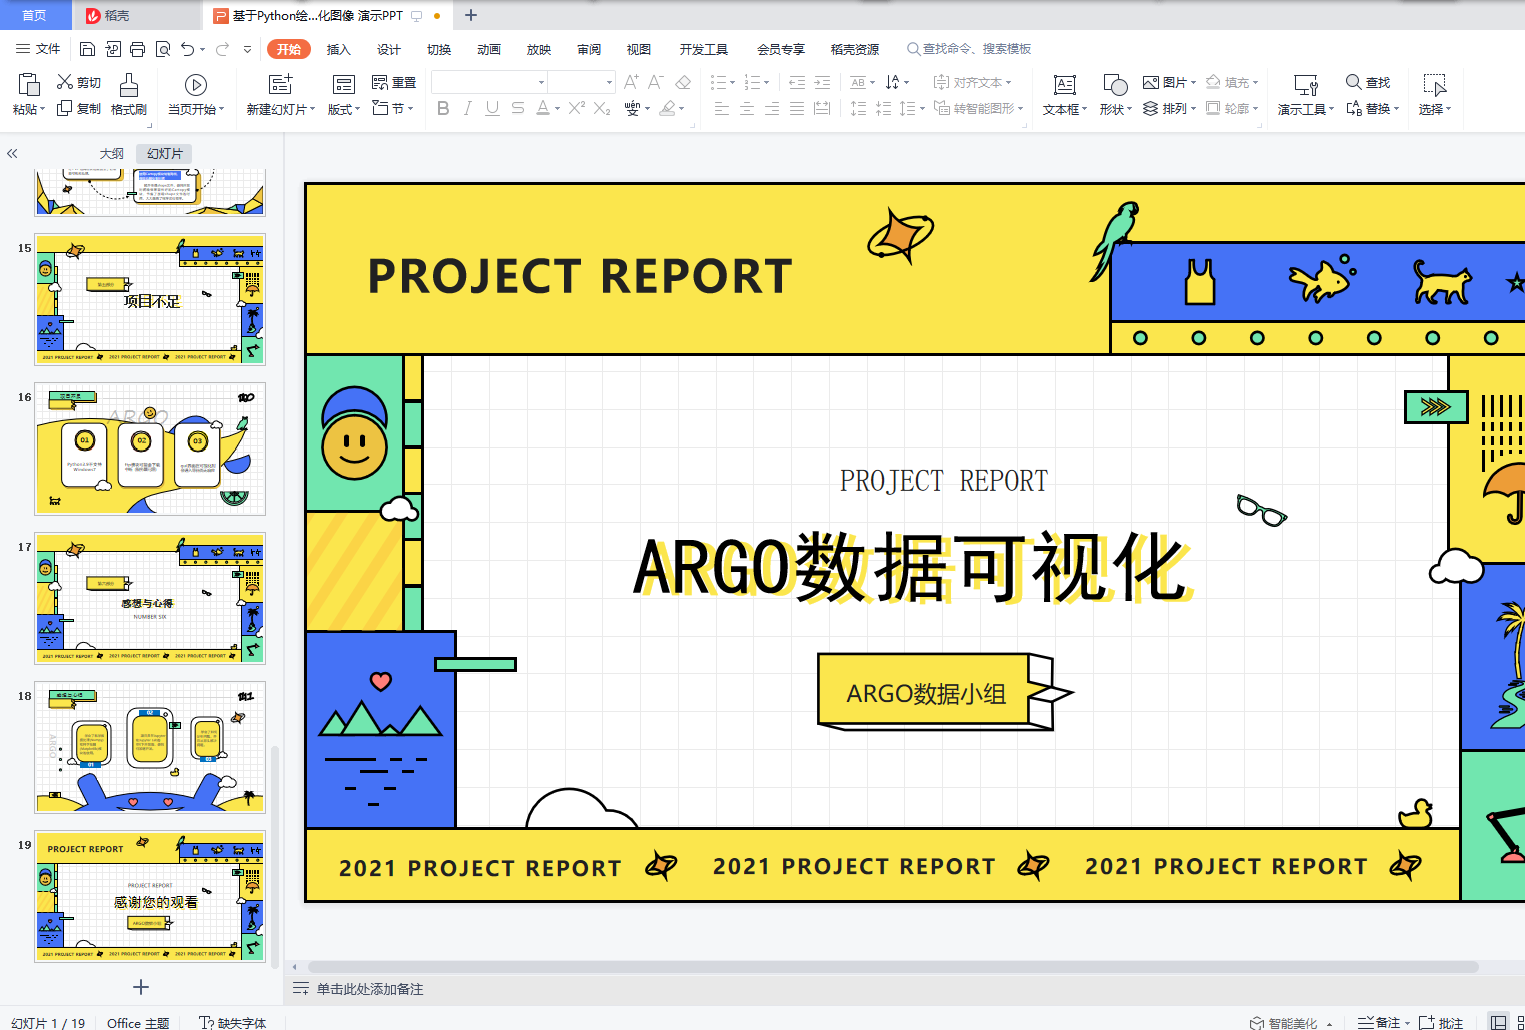Click the 剪切 (Cut) scissors button
This screenshot has height=1030, width=1525.
pos(79,82)
